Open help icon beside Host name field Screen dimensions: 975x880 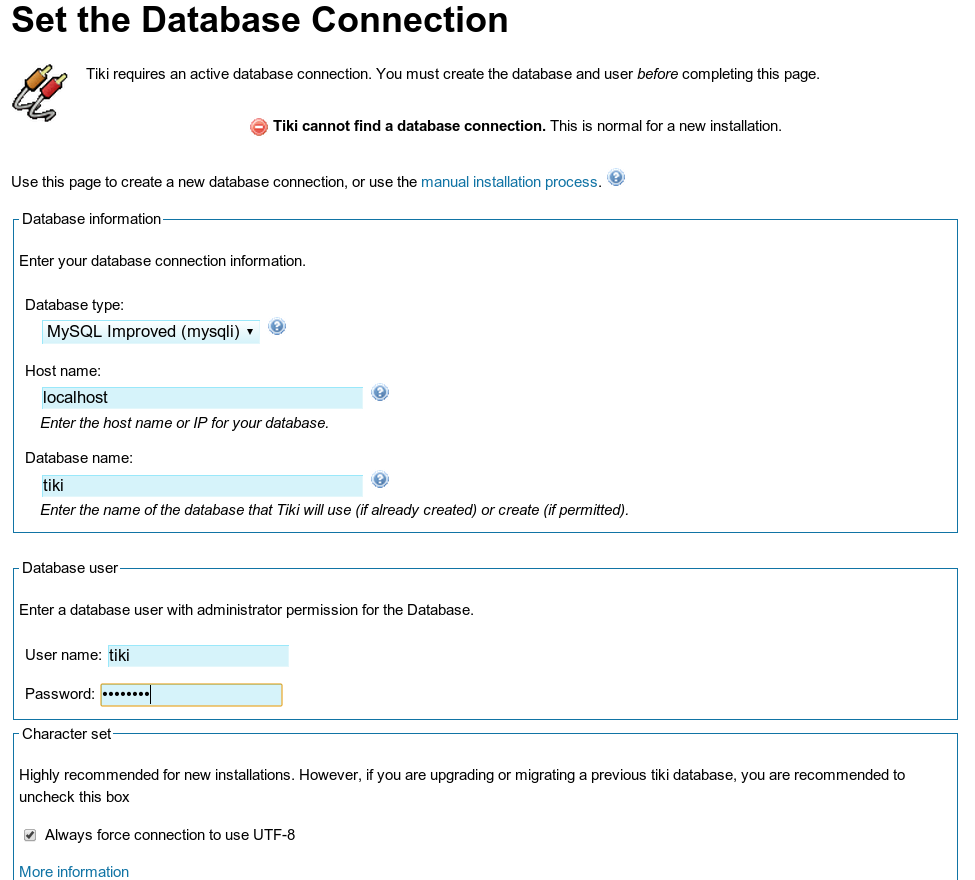coord(380,393)
